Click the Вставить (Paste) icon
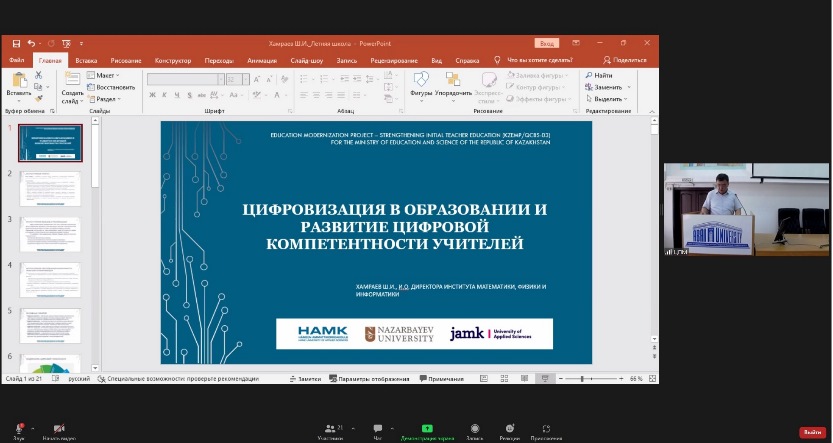 (18, 81)
